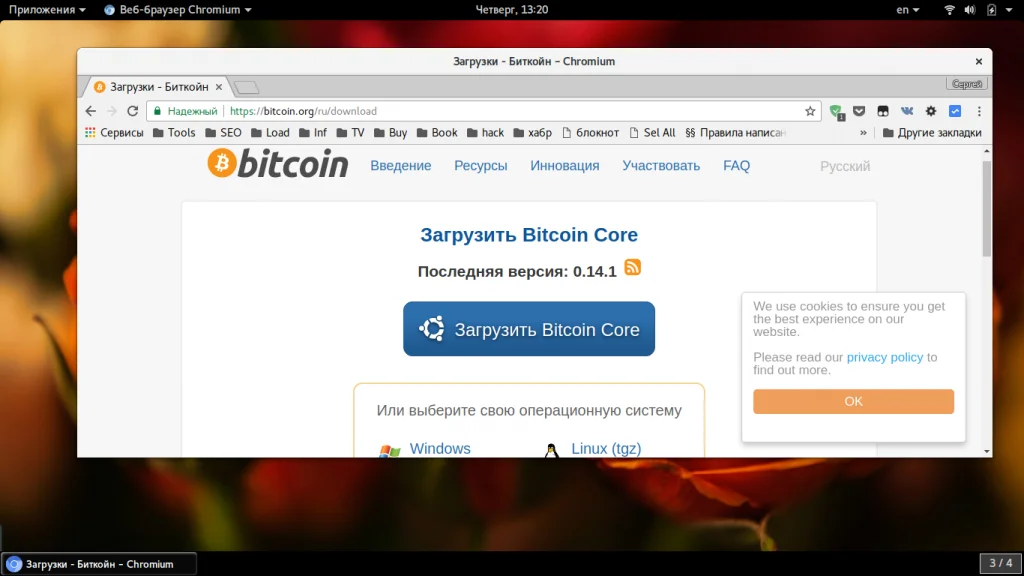Click the volume speaker icon
Viewport: 1024px width, 576px height.
pos(970,10)
